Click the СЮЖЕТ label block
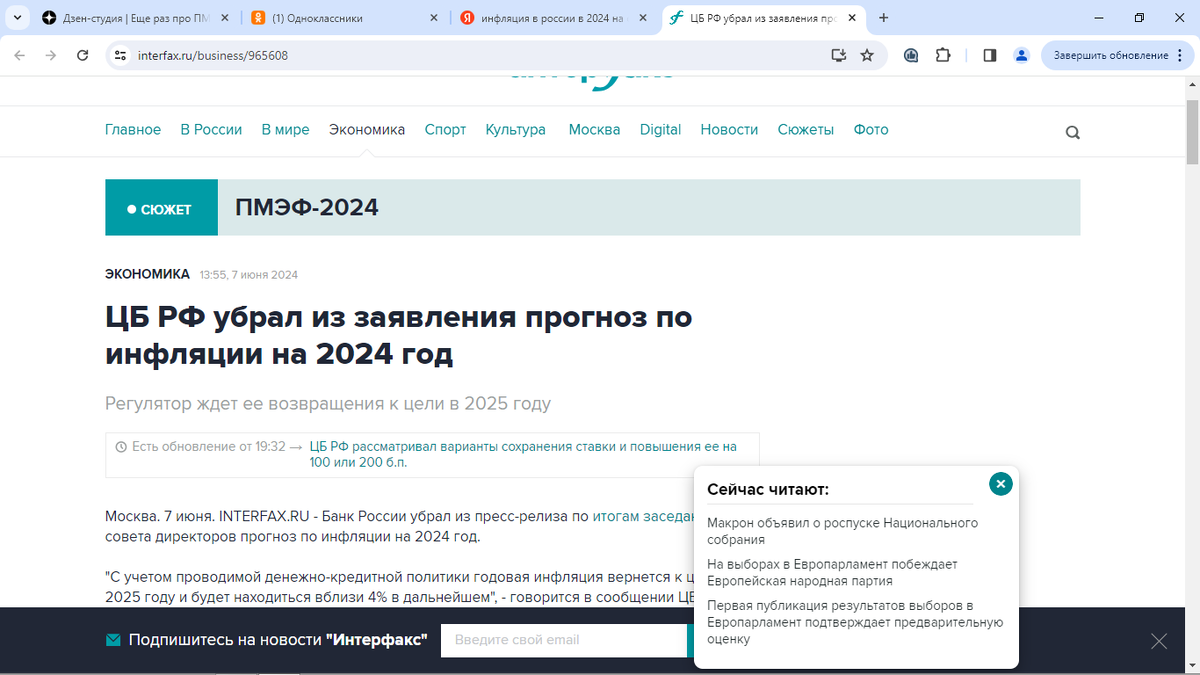The image size is (1200, 675). (x=161, y=208)
